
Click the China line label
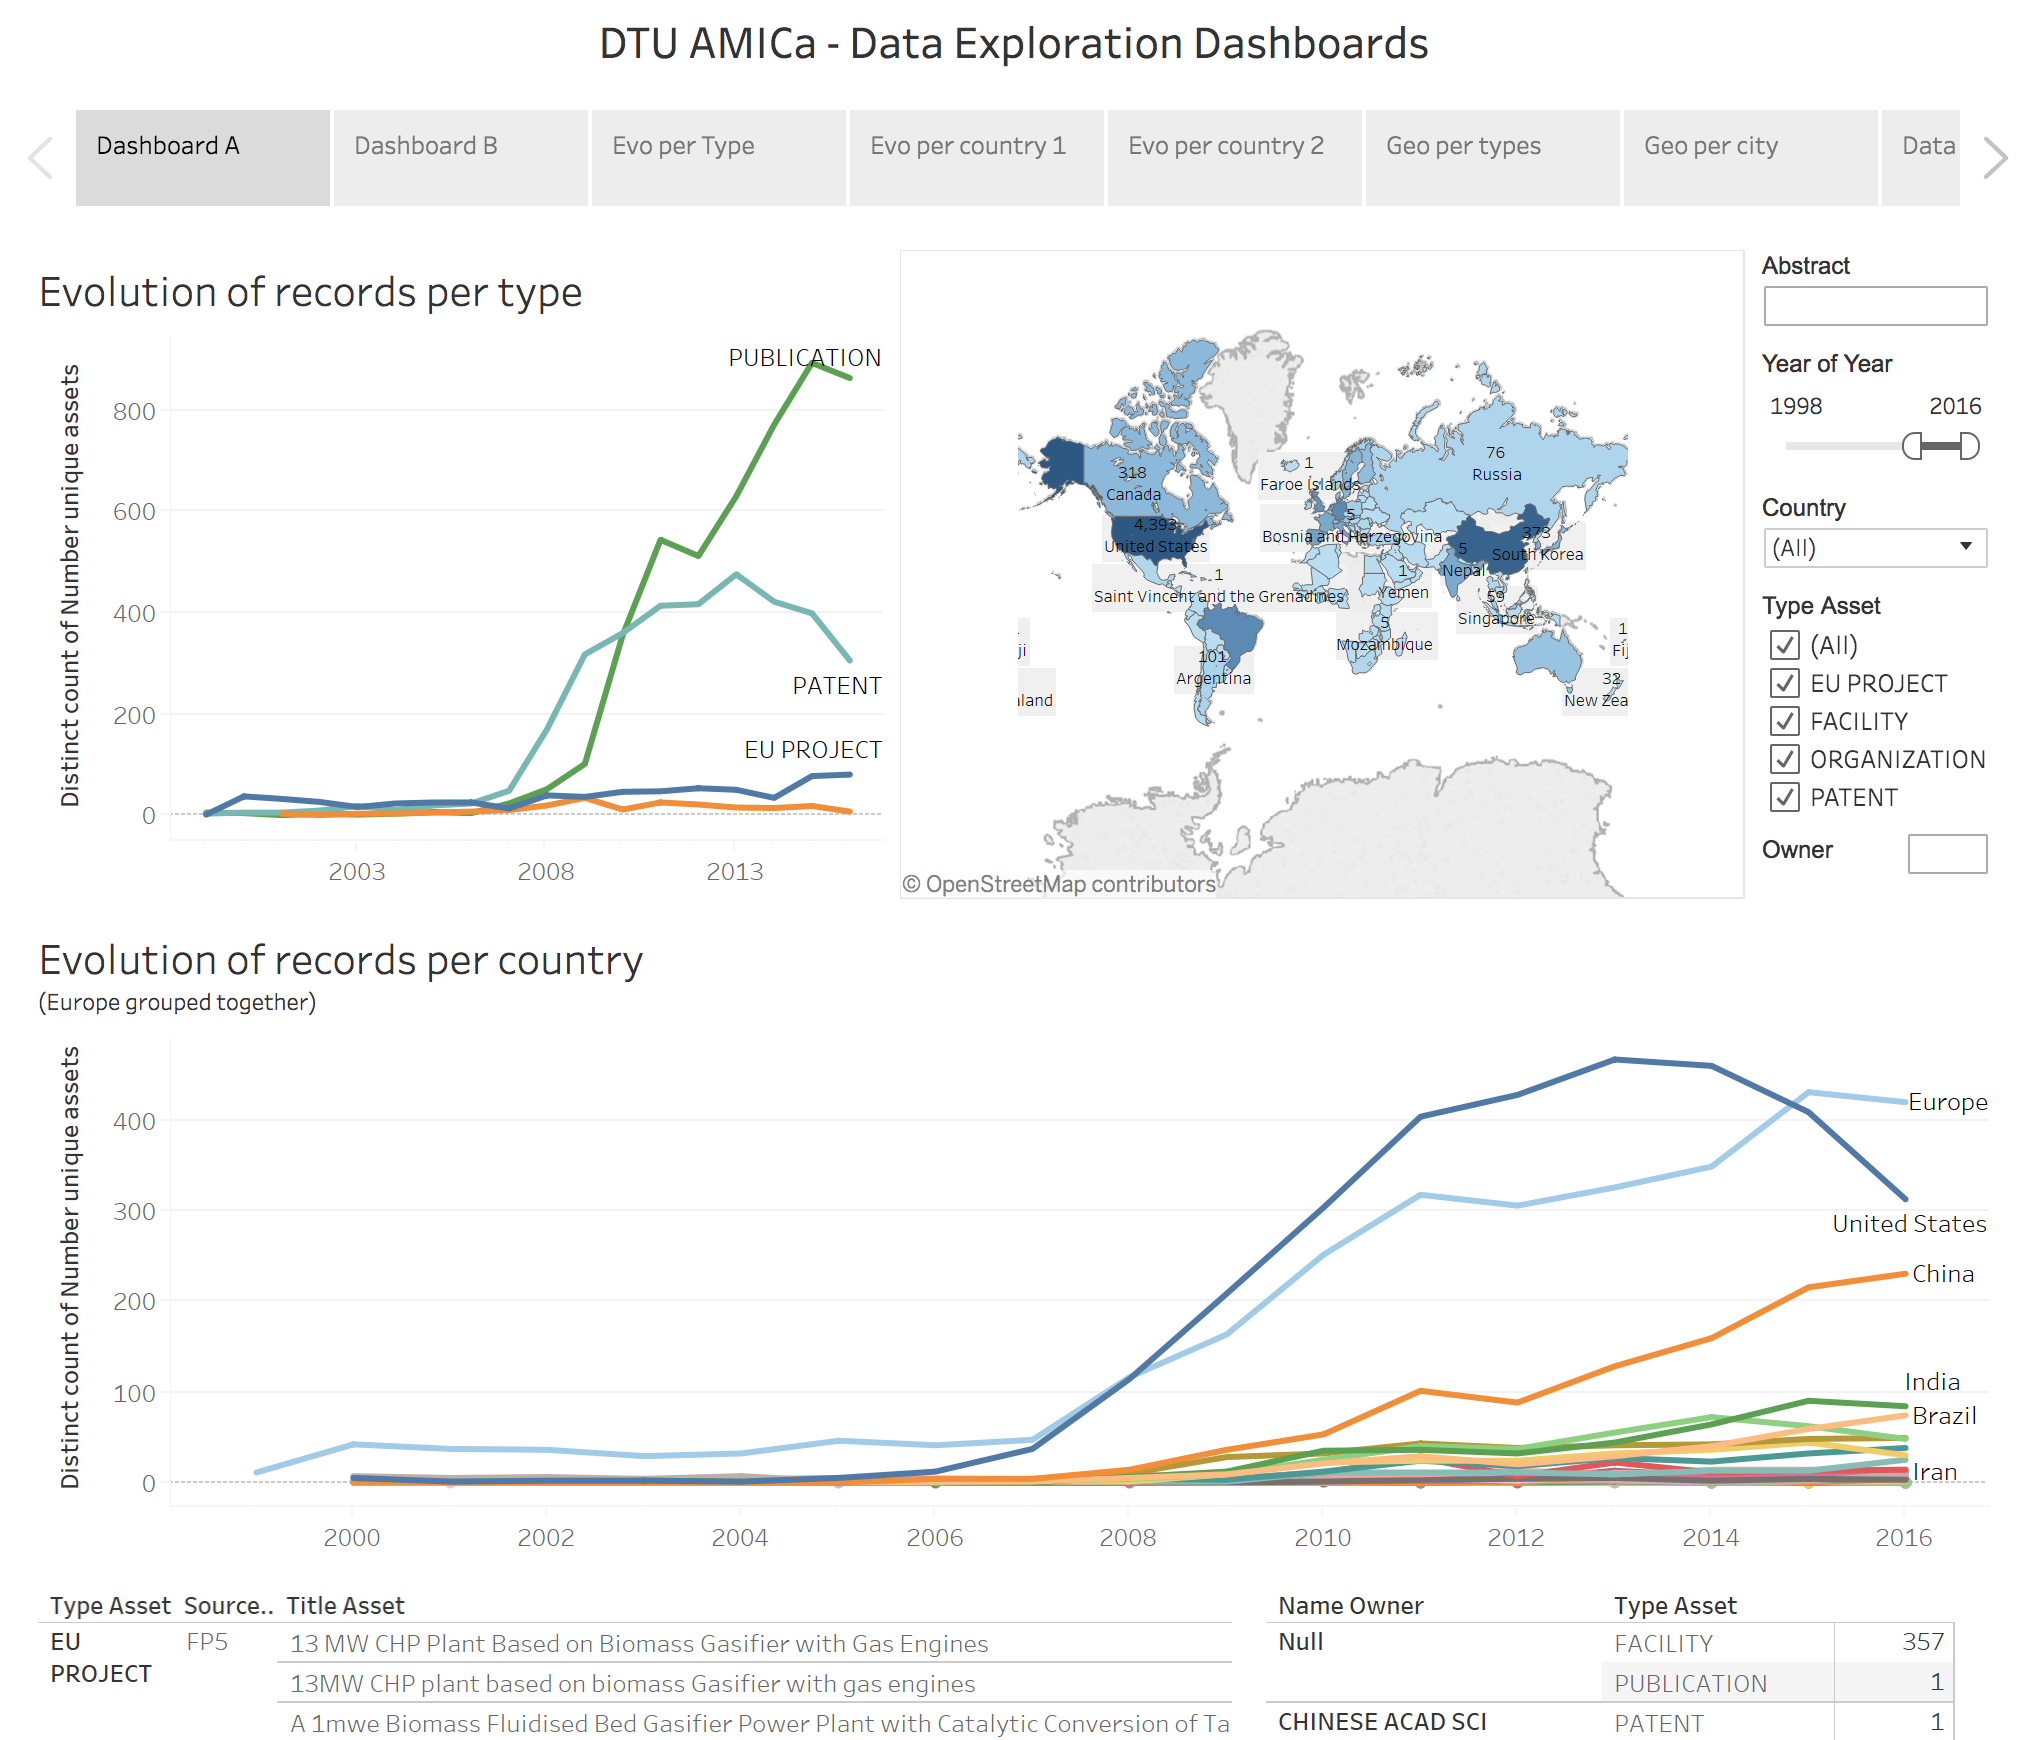pos(1943,1274)
